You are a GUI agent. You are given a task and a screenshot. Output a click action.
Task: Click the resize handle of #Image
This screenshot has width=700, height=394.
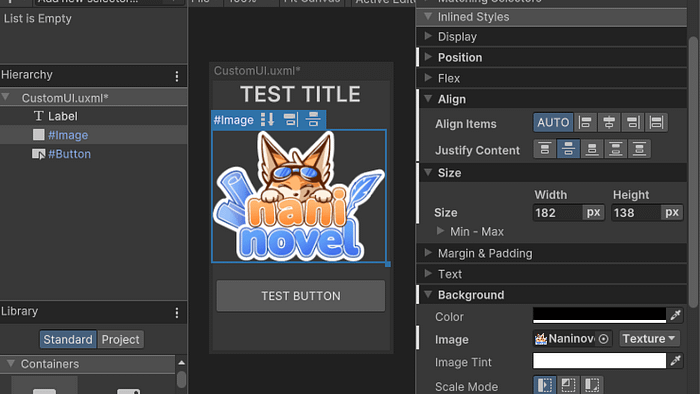point(388,264)
